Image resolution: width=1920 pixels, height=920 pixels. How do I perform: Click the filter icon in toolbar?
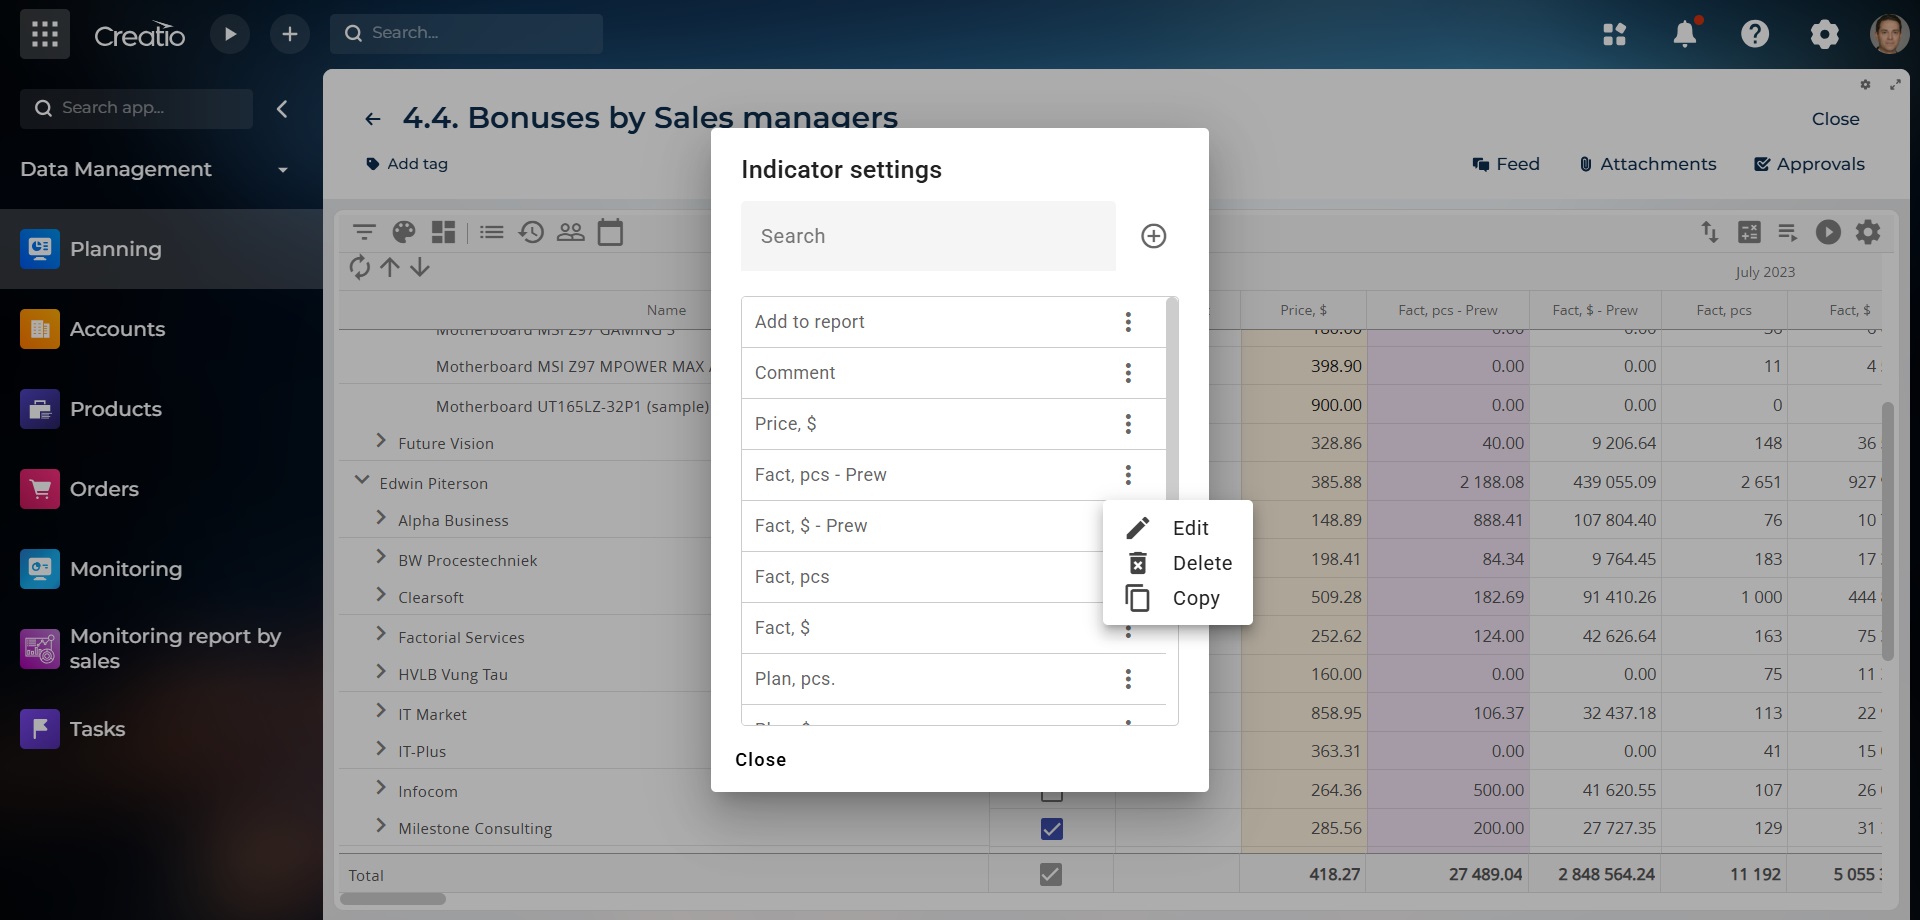pos(364,233)
